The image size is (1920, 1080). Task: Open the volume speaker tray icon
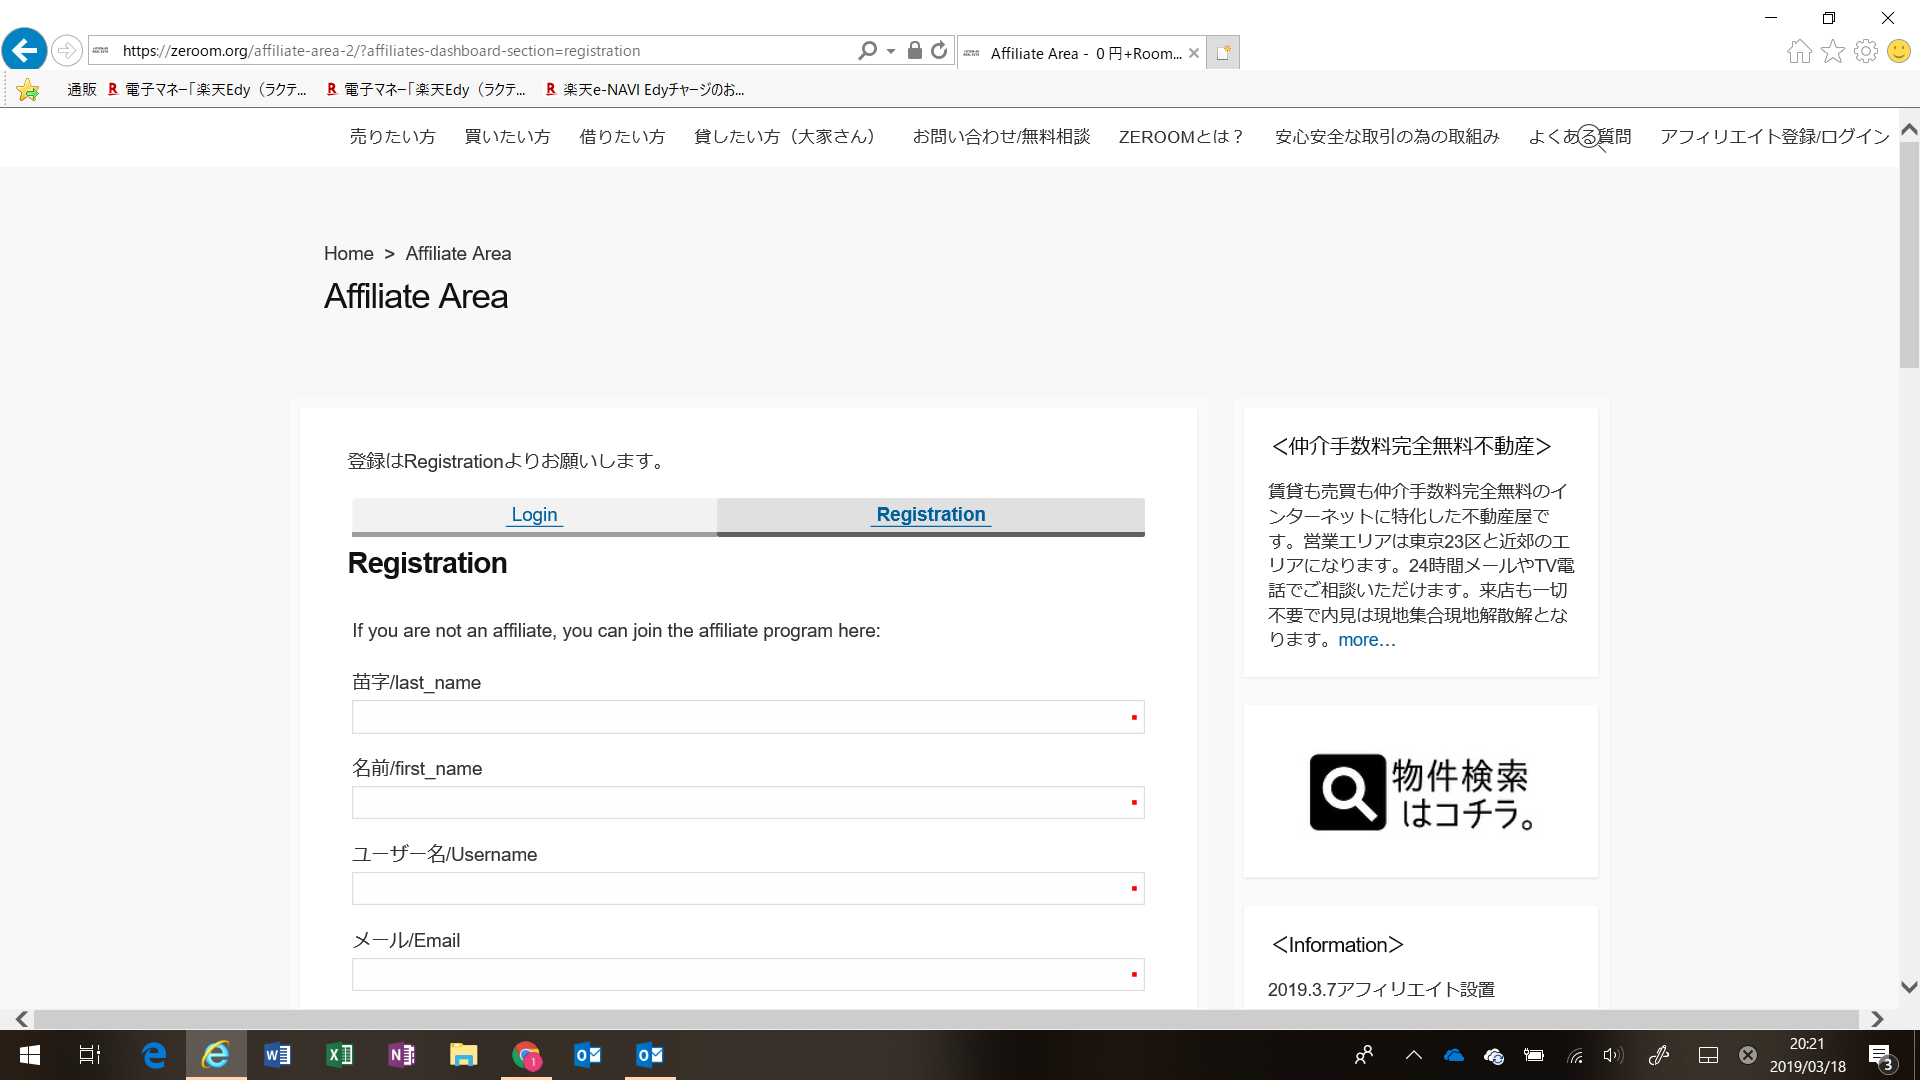click(x=1613, y=1055)
